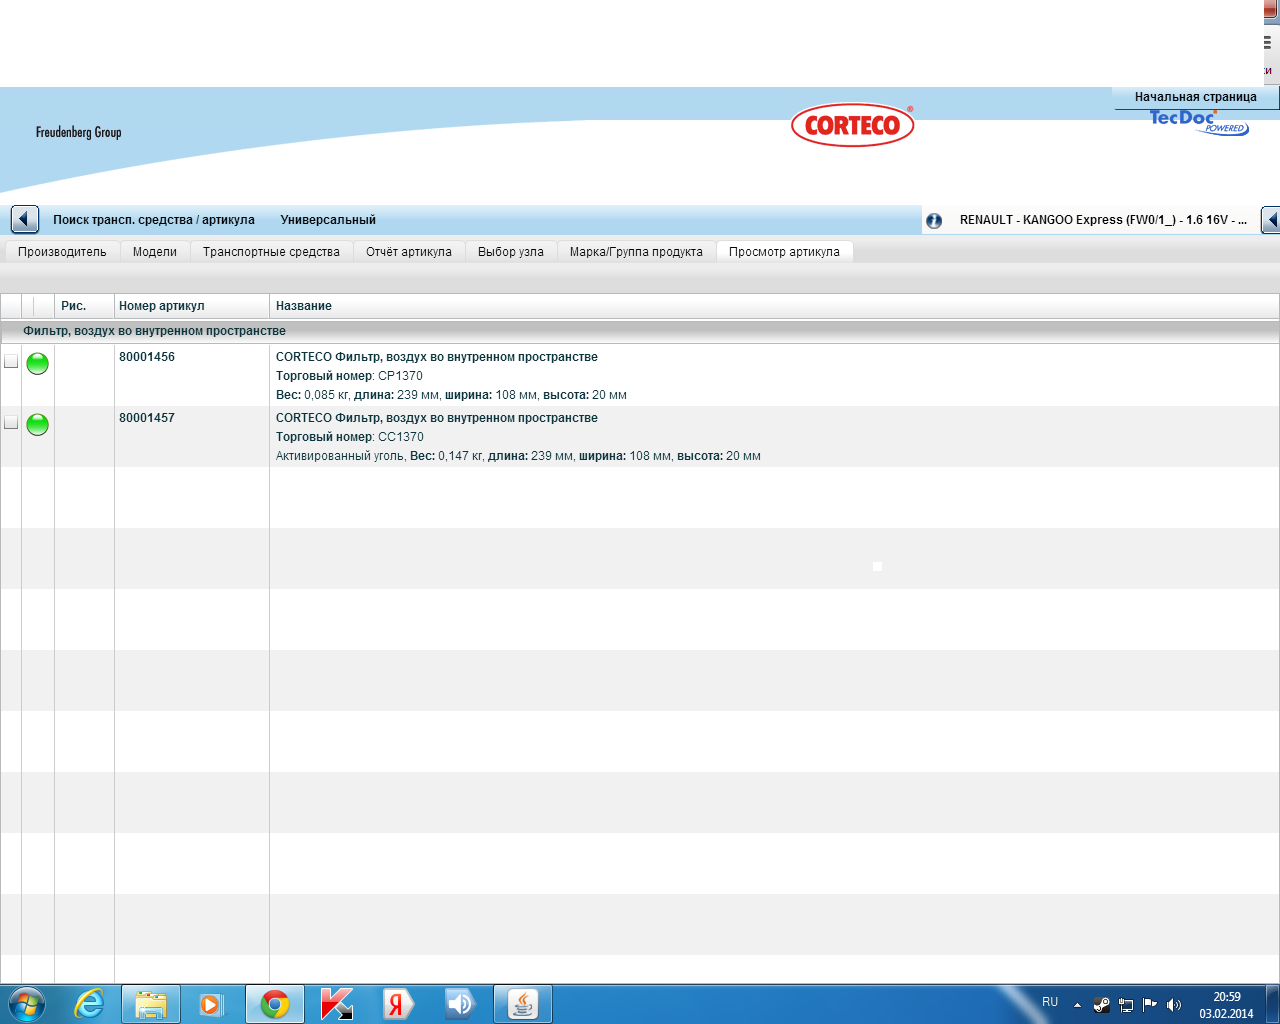Click the volume icon in the system tray
The width and height of the screenshot is (1280, 1024).
click(1174, 1005)
